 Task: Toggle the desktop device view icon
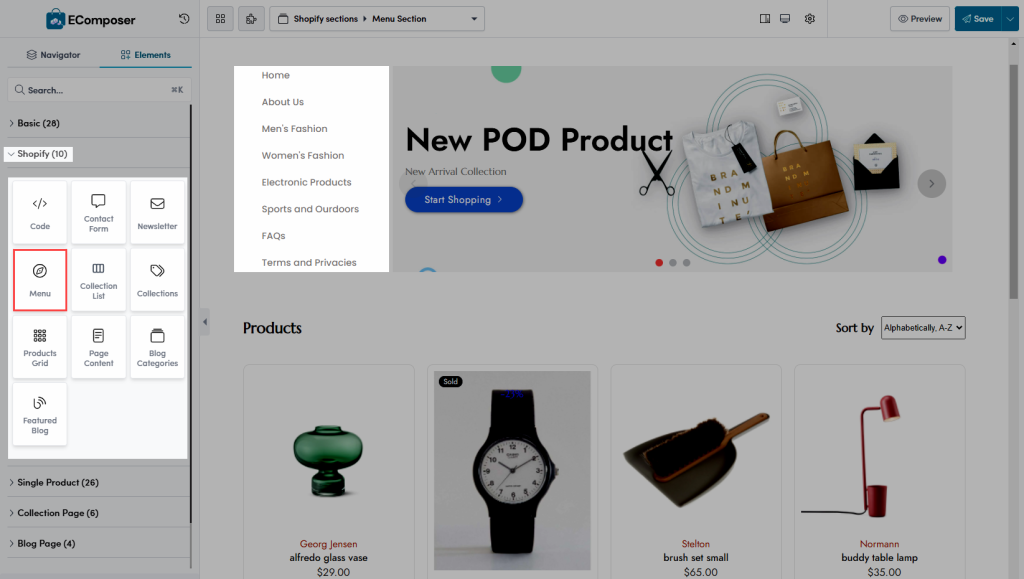click(x=785, y=19)
